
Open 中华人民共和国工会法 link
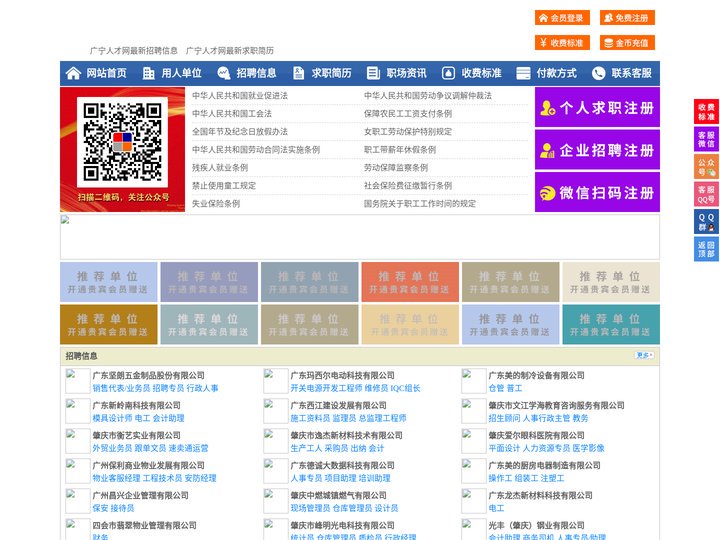point(232,113)
